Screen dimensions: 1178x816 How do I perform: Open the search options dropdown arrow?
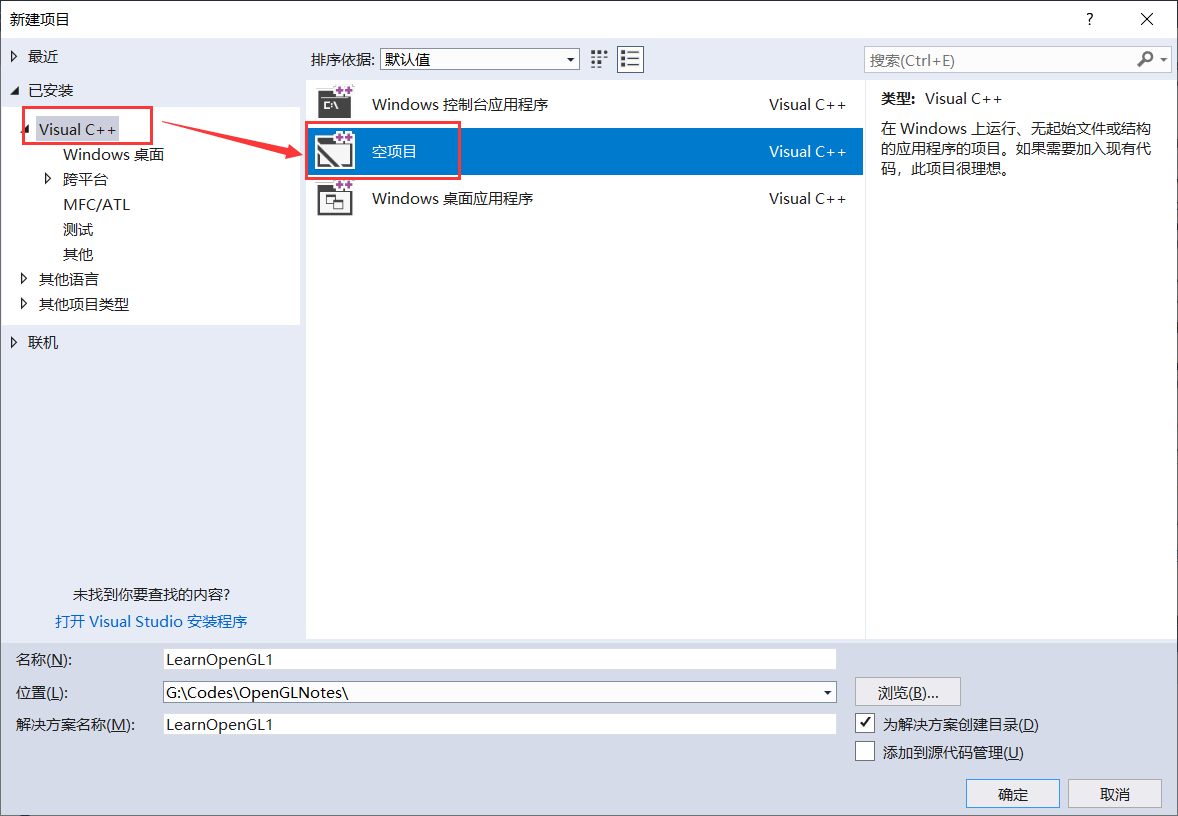pos(1164,59)
